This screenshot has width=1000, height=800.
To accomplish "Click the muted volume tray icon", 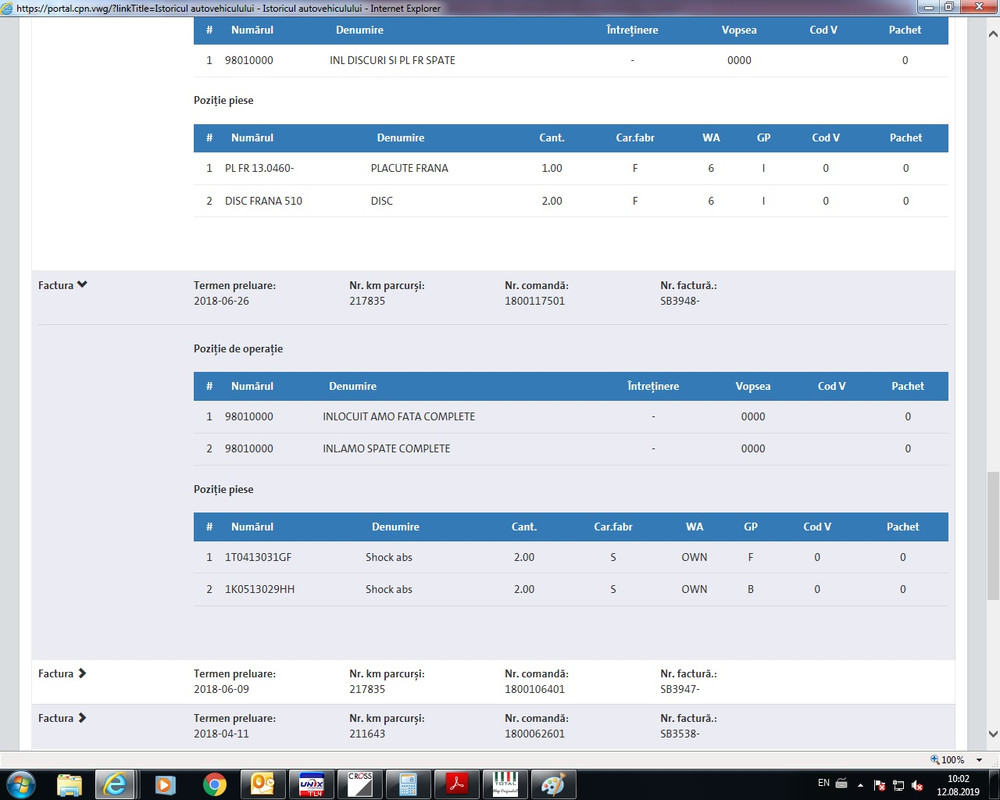I will point(917,785).
